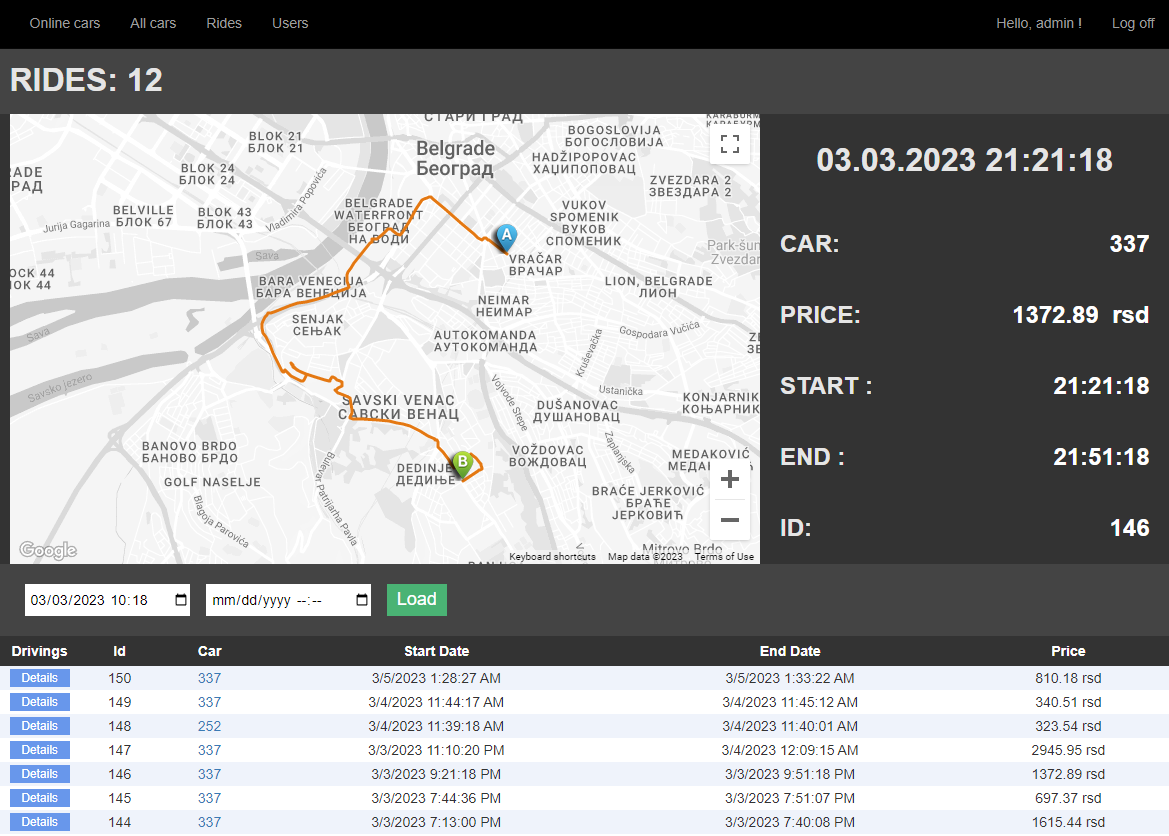Screen dimensions: 1169x836
Task: Show Details for ride 149
Action: (x=40, y=702)
